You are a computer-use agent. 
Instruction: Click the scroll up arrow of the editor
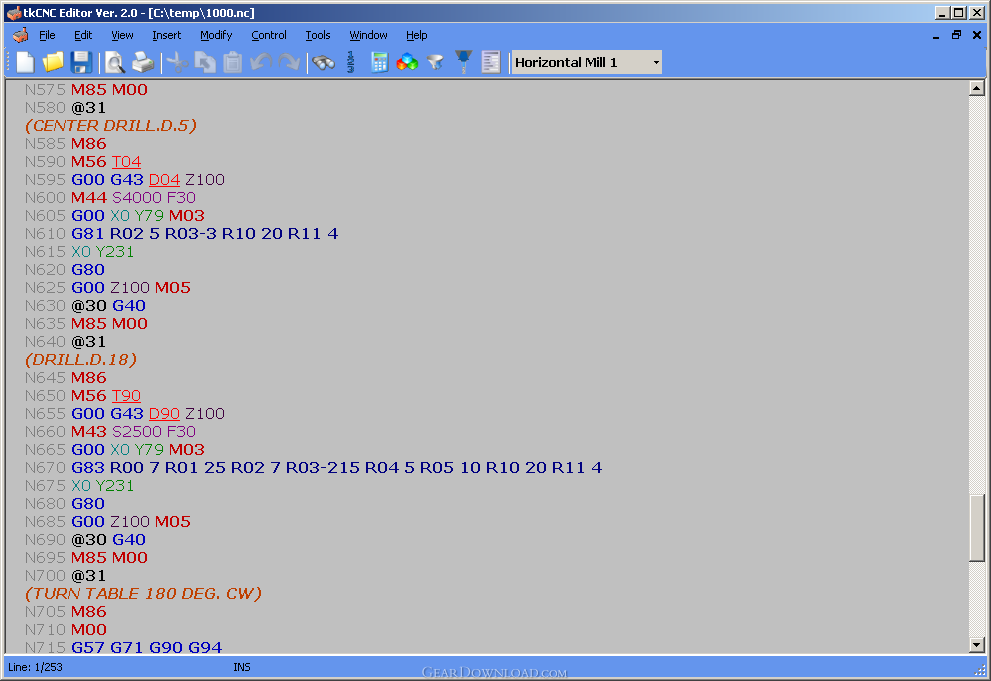(x=976, y=88)
